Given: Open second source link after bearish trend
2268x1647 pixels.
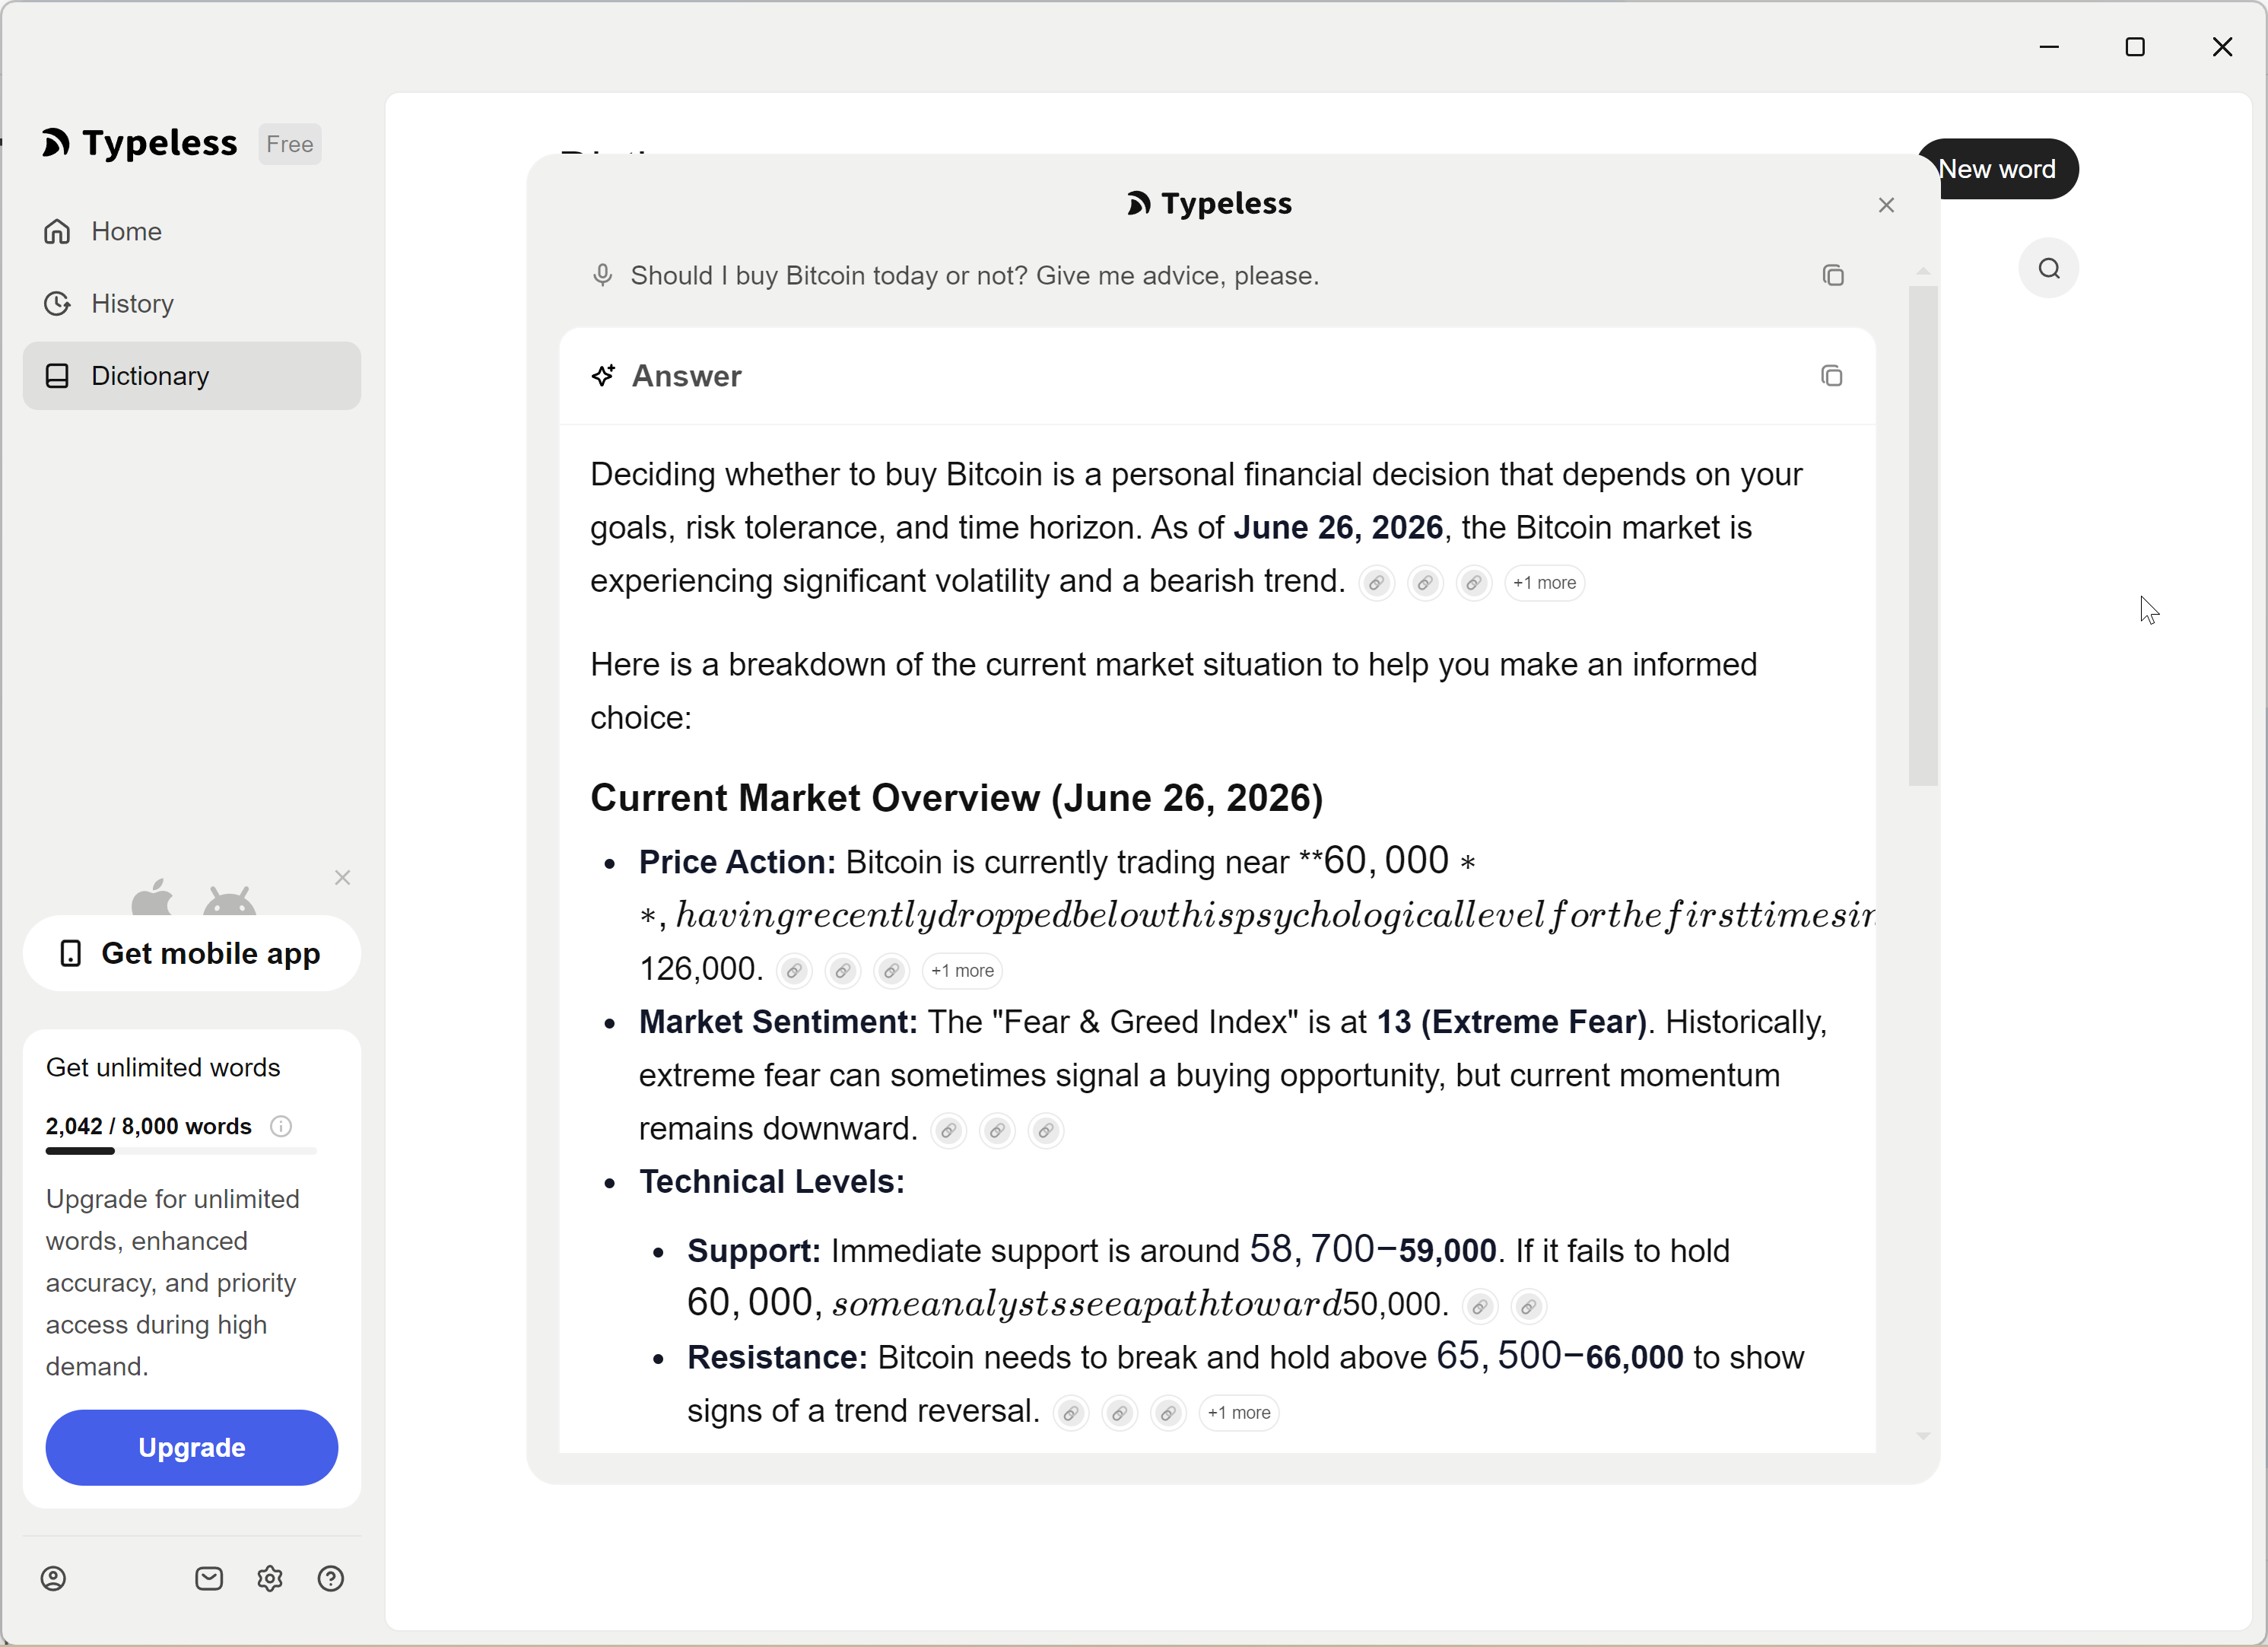Looking at the screenshot, I should tap(1425, 583).
